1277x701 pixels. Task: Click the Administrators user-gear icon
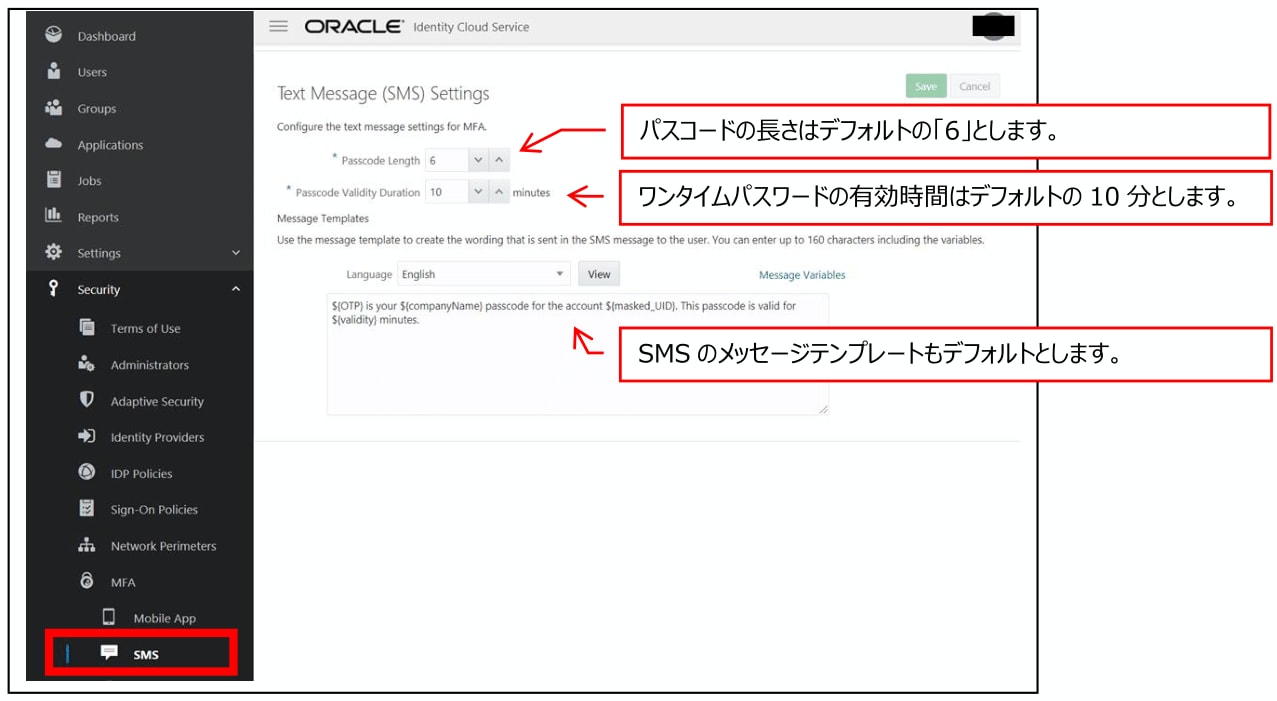tap(87, 364)
